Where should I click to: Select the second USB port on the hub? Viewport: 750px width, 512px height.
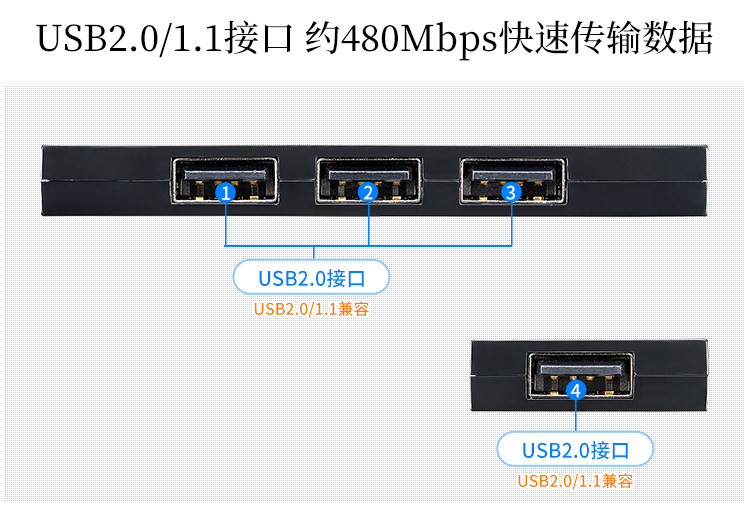pos(368,181)
